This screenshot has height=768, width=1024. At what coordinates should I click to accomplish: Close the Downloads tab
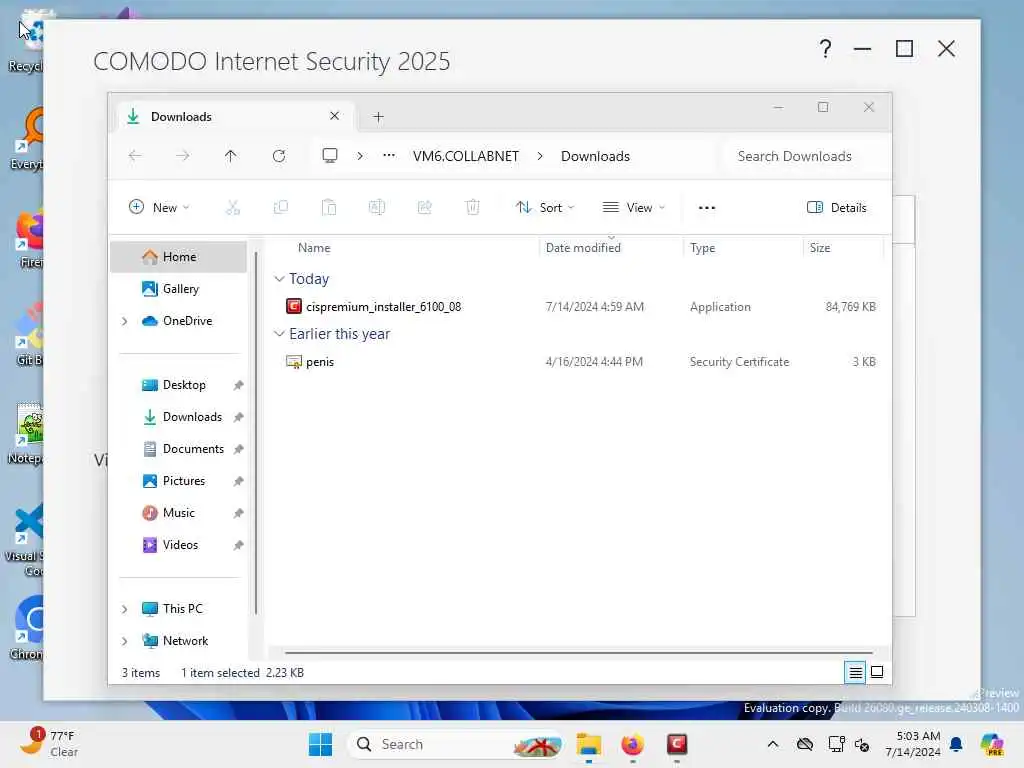pos(334,116)
